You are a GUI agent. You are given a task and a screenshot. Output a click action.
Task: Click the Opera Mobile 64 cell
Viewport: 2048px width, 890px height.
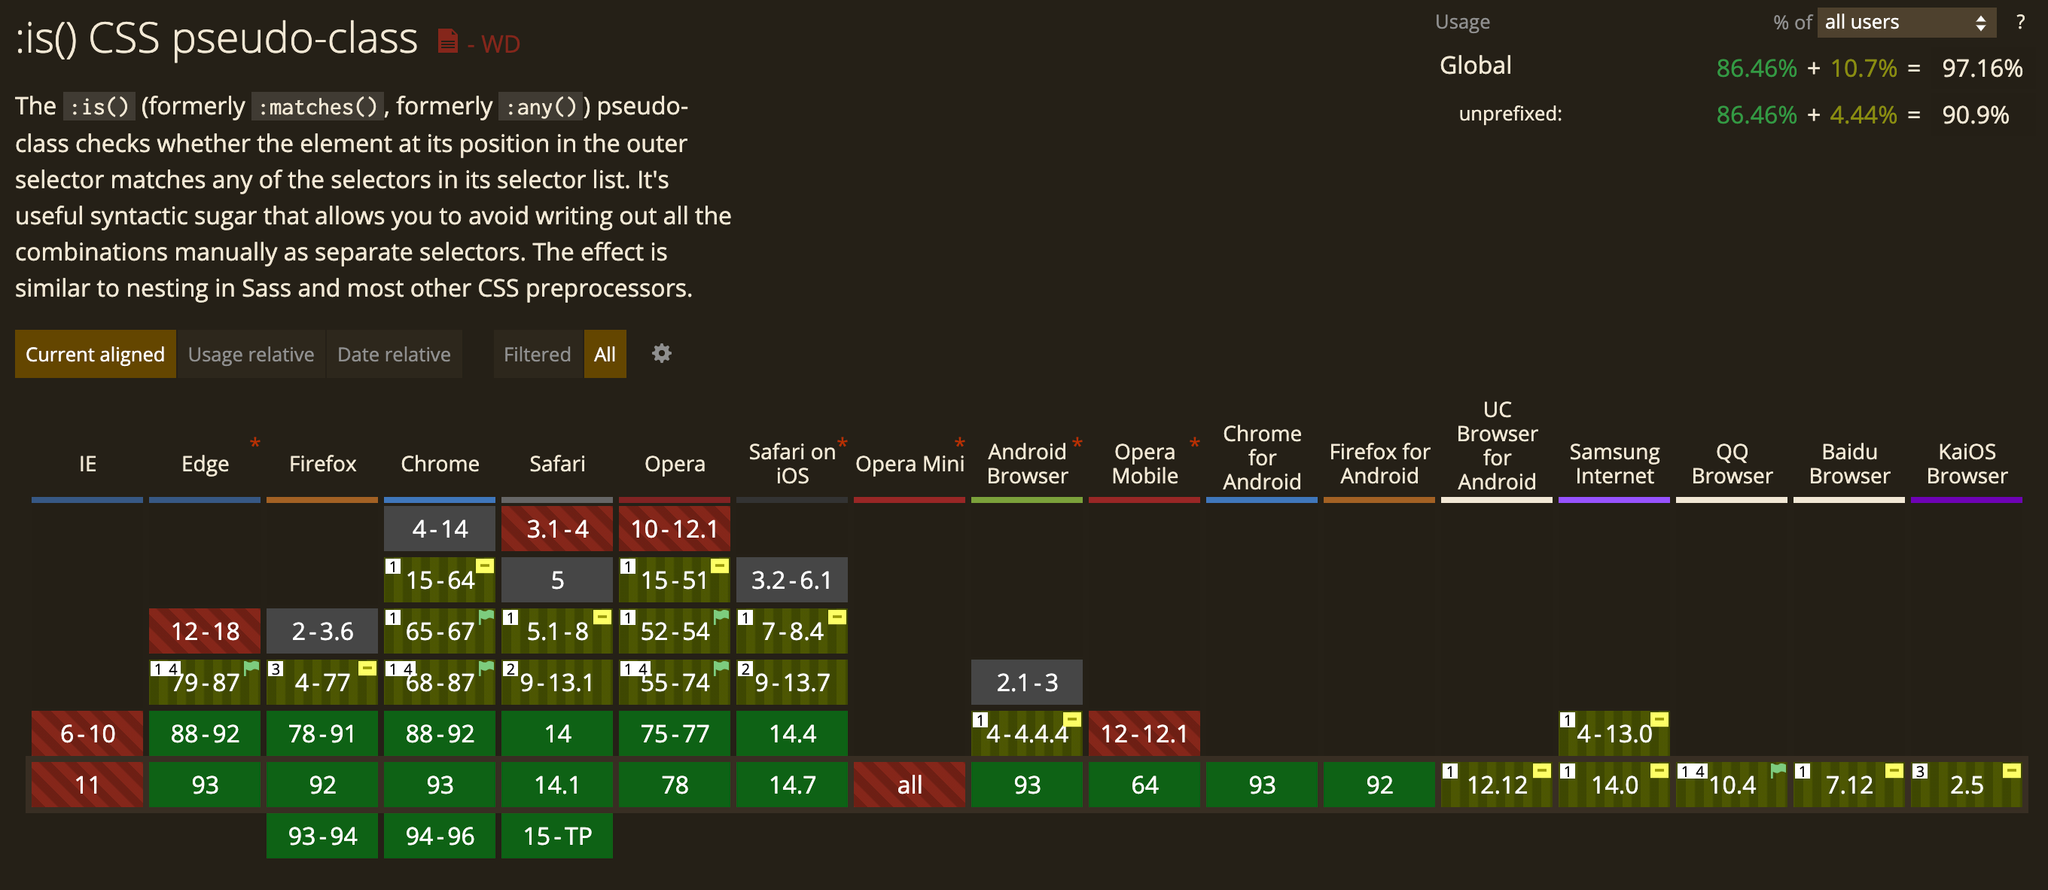pyautogui.click(x=1144, y=785)
